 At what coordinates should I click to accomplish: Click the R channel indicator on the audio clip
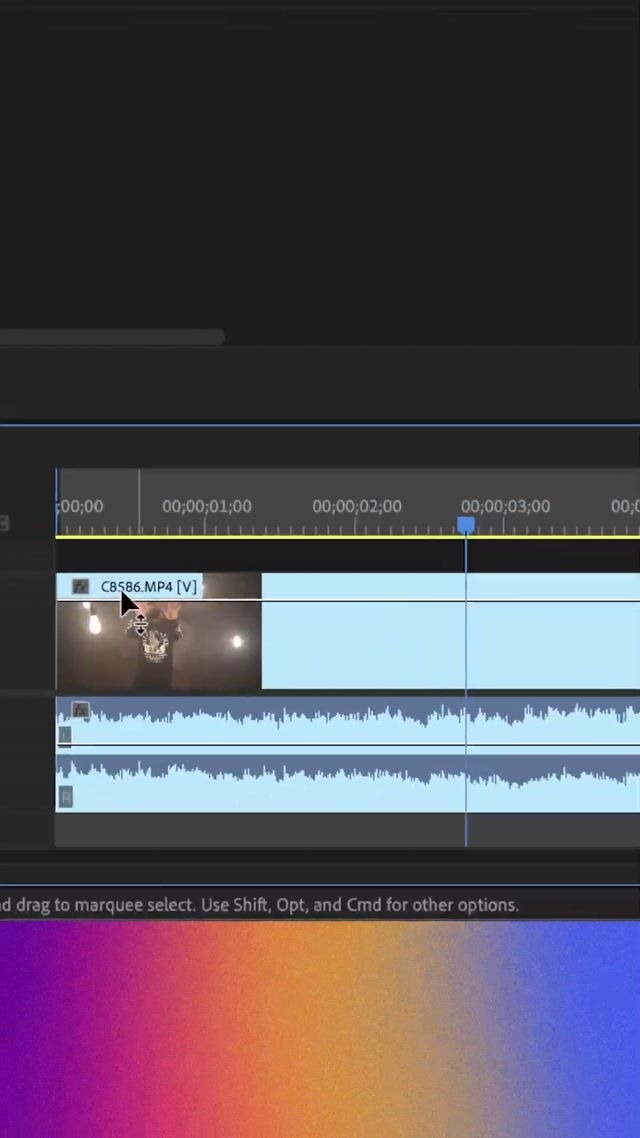click(x=66, y=797)
